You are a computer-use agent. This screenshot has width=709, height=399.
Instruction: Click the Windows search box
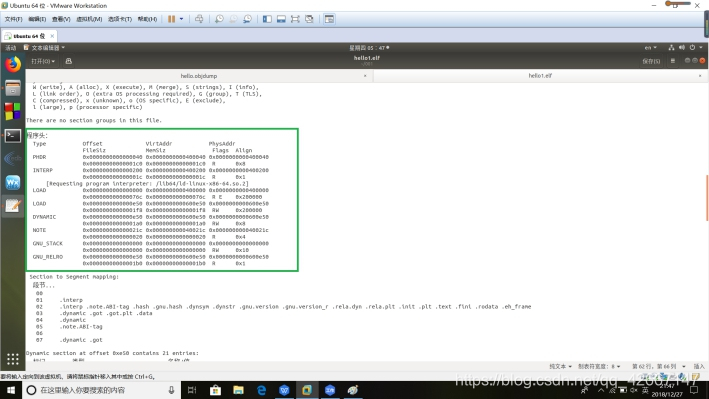pyautogui.click(x=101, y=390)
